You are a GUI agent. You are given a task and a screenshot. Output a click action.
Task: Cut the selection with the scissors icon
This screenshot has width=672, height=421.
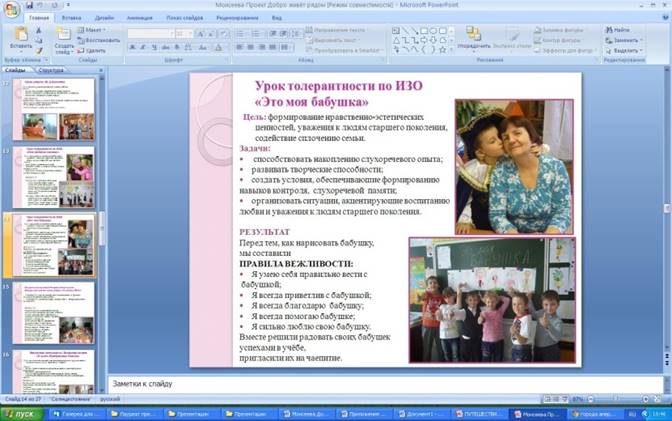(39, 30)
